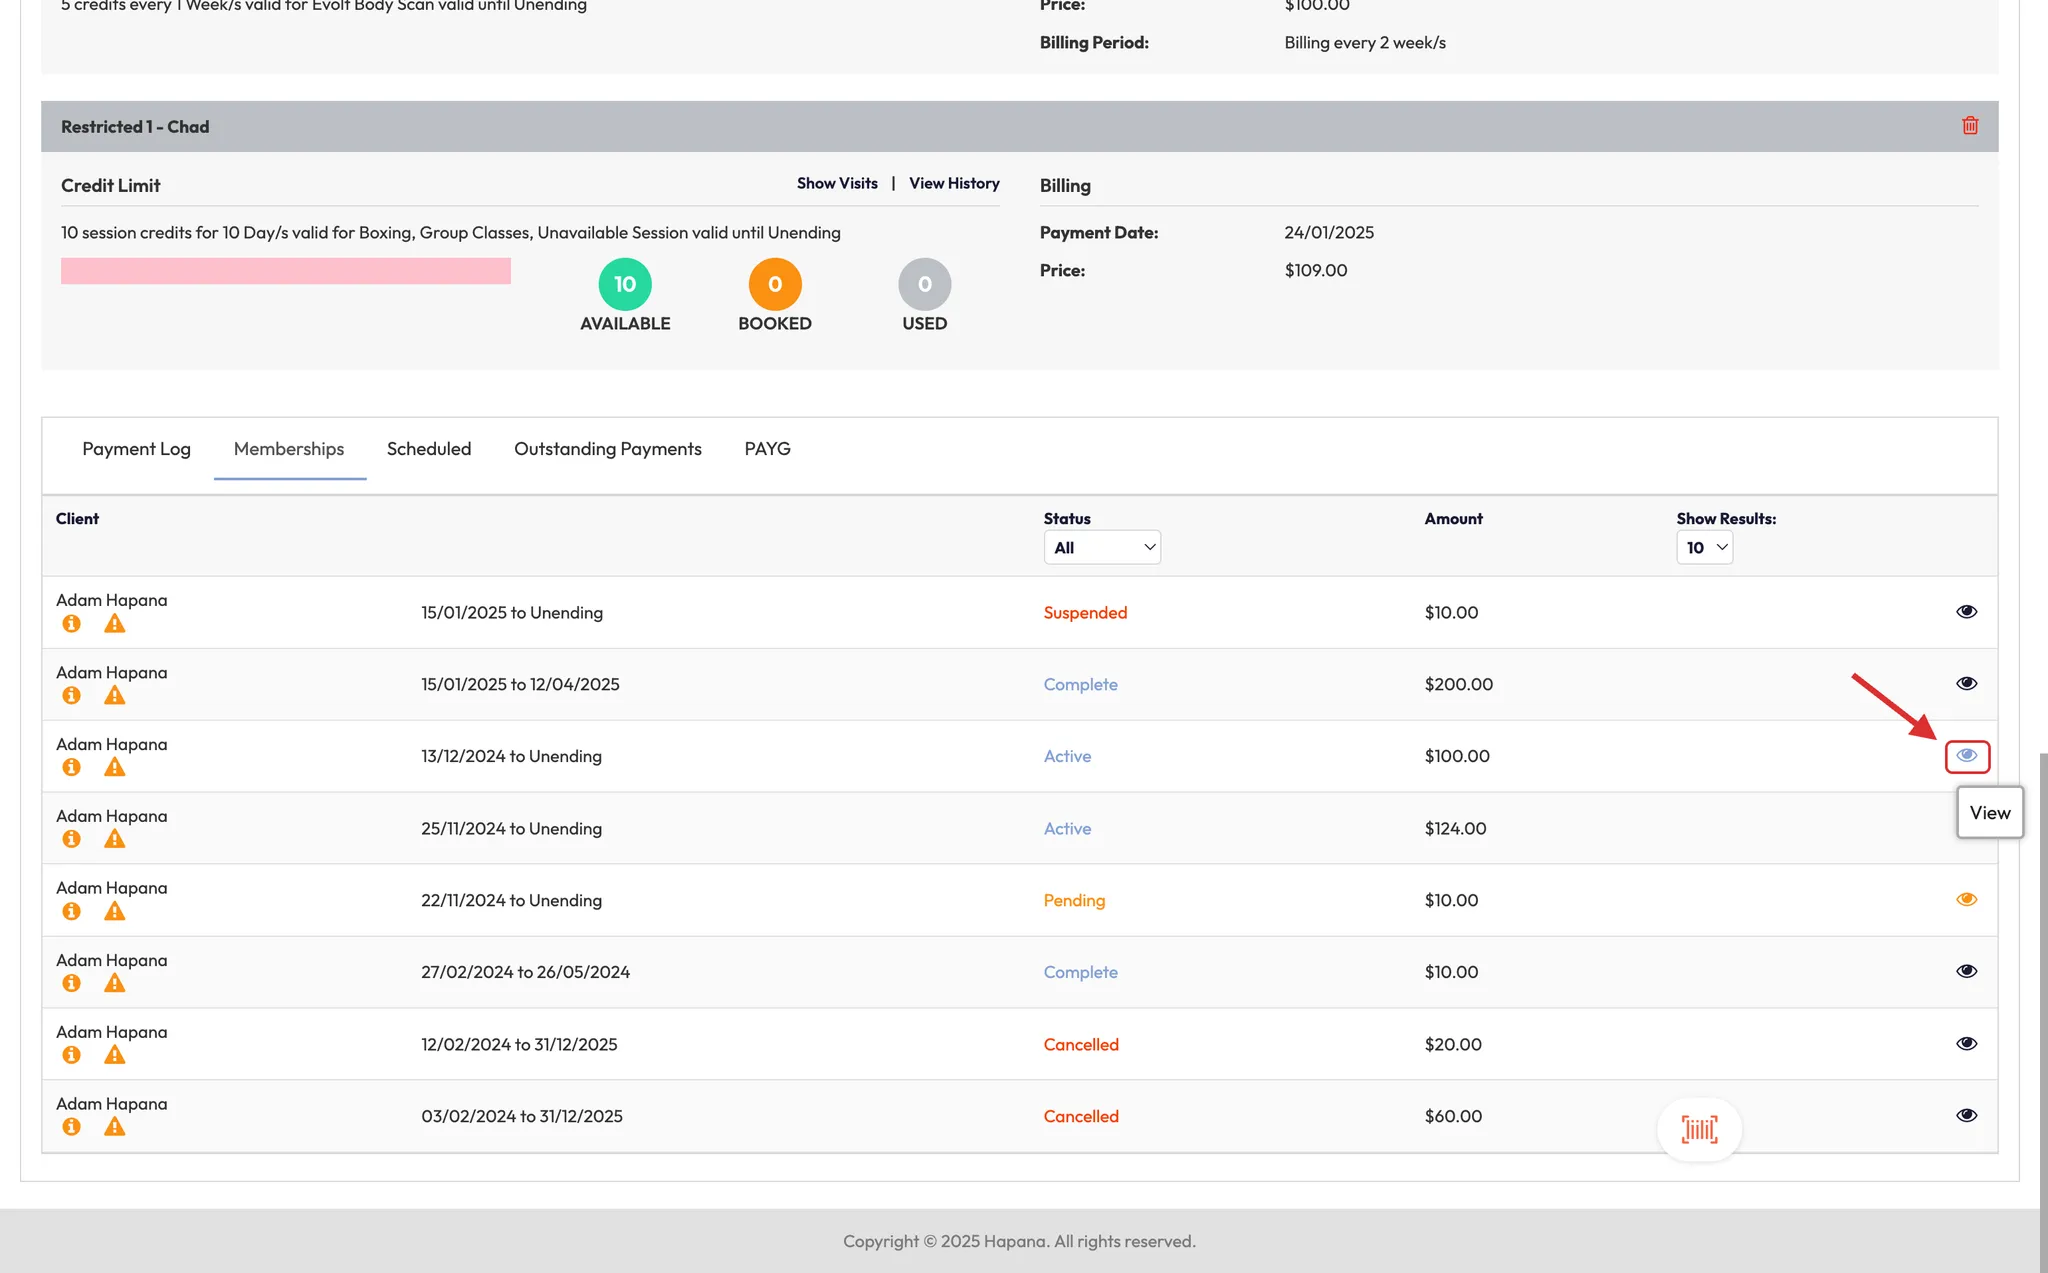The image size is (2048, 1273).
Task: View the Suspended $10.00 membership via eye icon
Action: [x=1966, y=612]
